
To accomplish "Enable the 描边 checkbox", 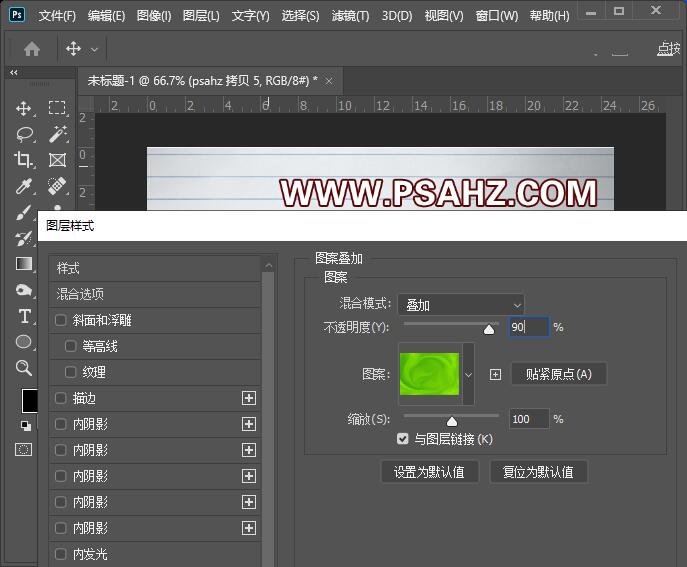I will pos(60,398).
